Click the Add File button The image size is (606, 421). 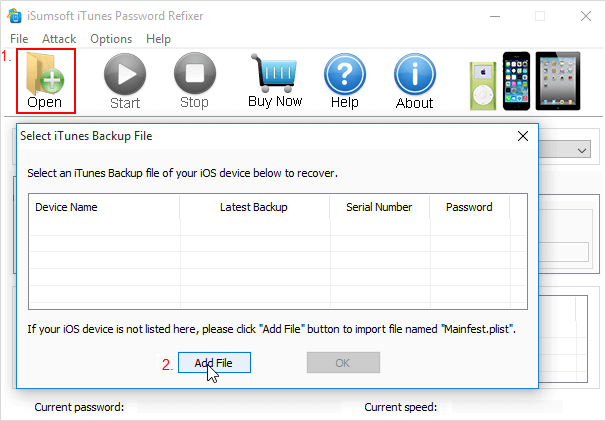[x=214, y=363]
